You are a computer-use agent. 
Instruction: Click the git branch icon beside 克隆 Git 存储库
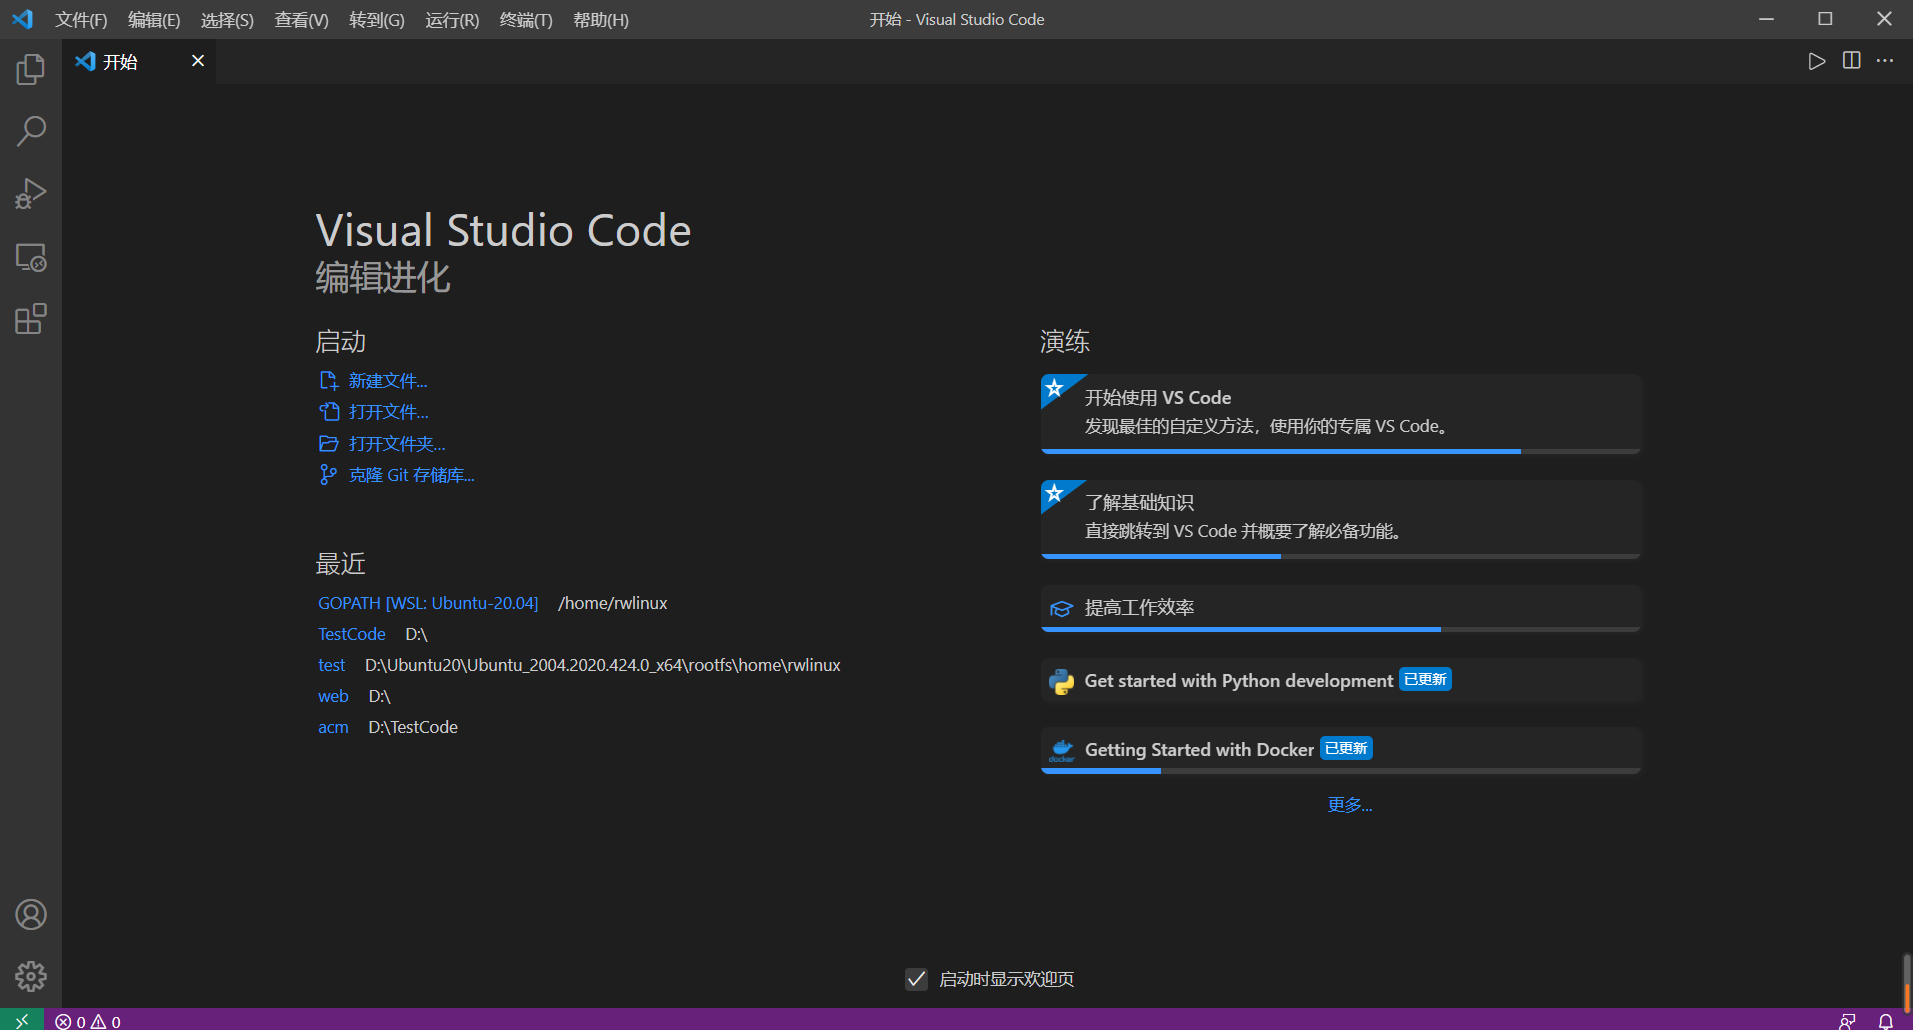(328, 474)
